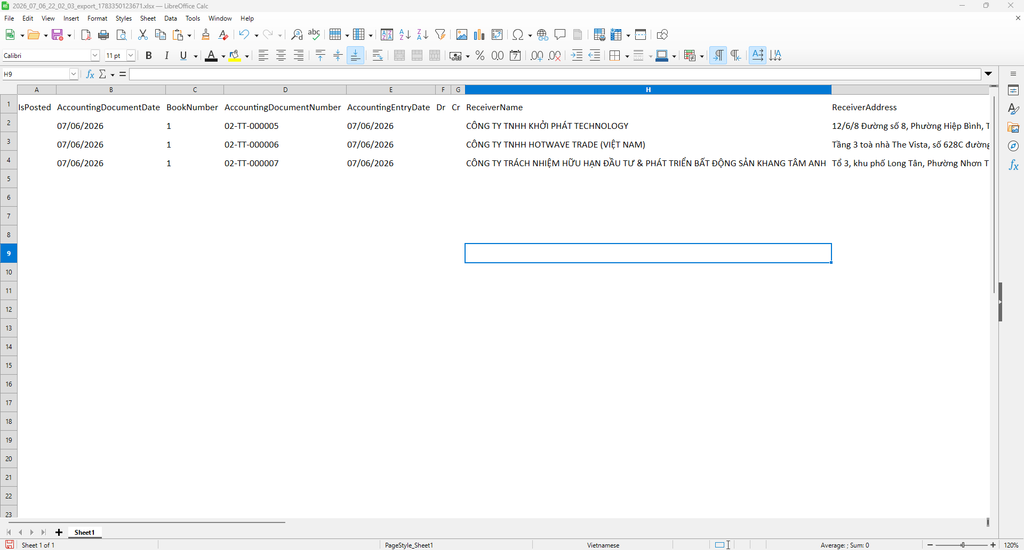Click the Undo arrow icon
Viewport: 1024px width, 550px height.
(244, 35)
